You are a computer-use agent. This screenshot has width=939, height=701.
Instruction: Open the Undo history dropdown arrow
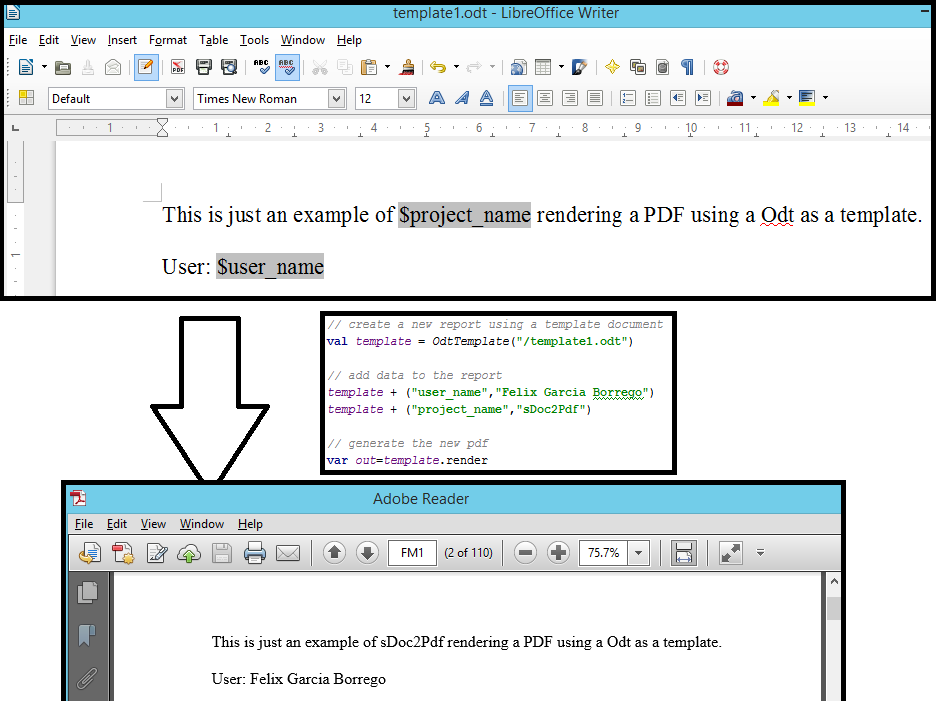click(x=456, y=67)
